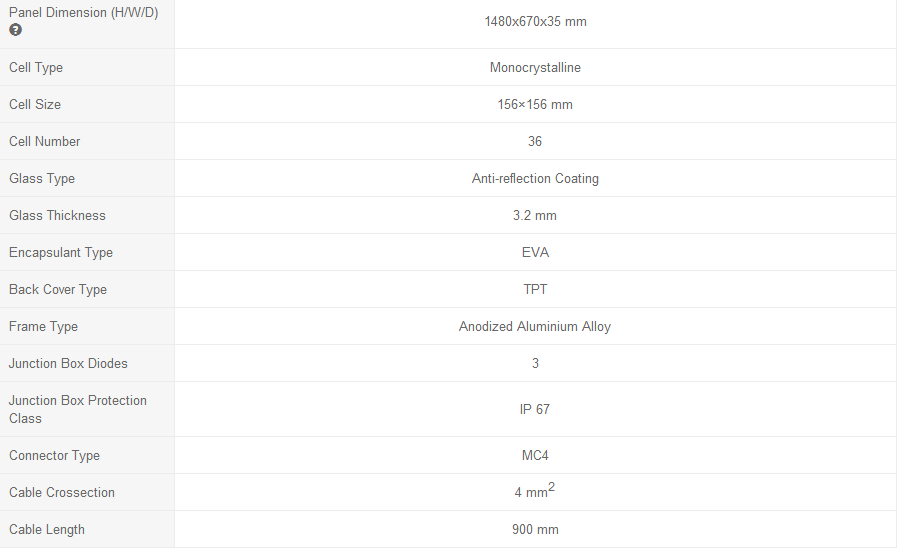Image resolution: width=902 pixels, height=551 pixels.
Task: Click the Anti-reflection Coating value
Action: coord(535,179)
